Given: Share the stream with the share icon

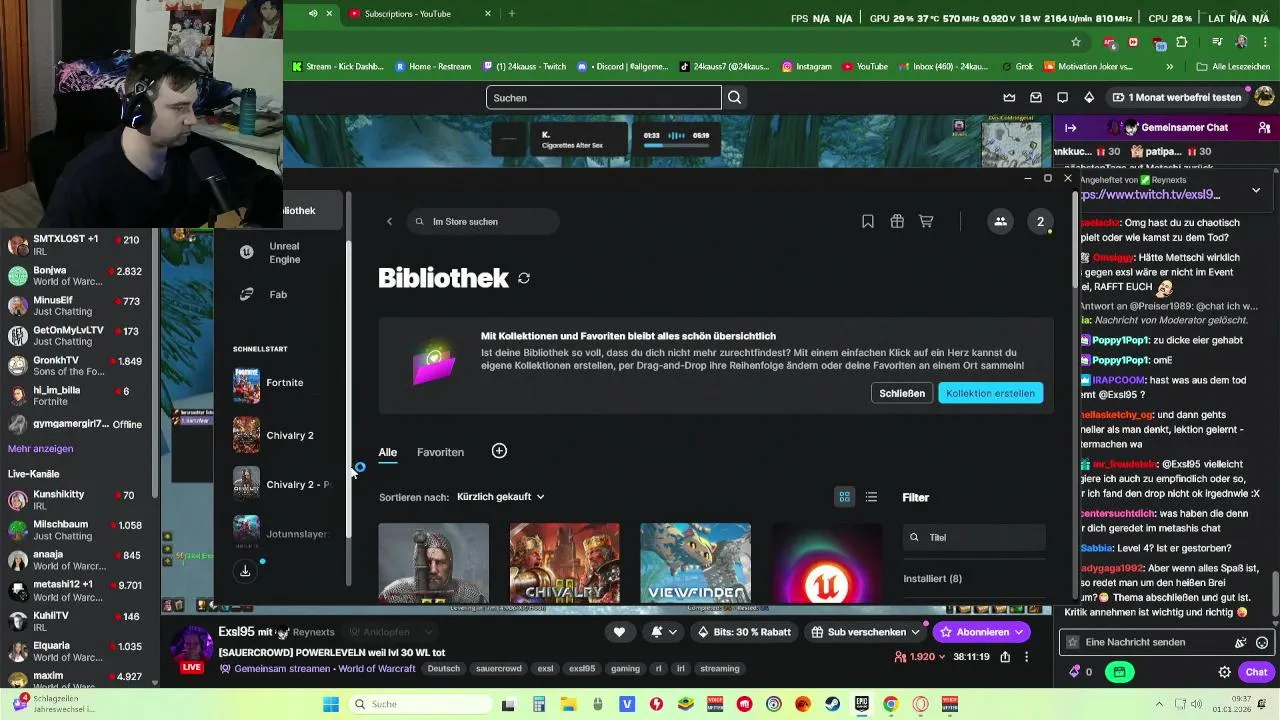Looking at the screenshot, I should (1005, 657).
